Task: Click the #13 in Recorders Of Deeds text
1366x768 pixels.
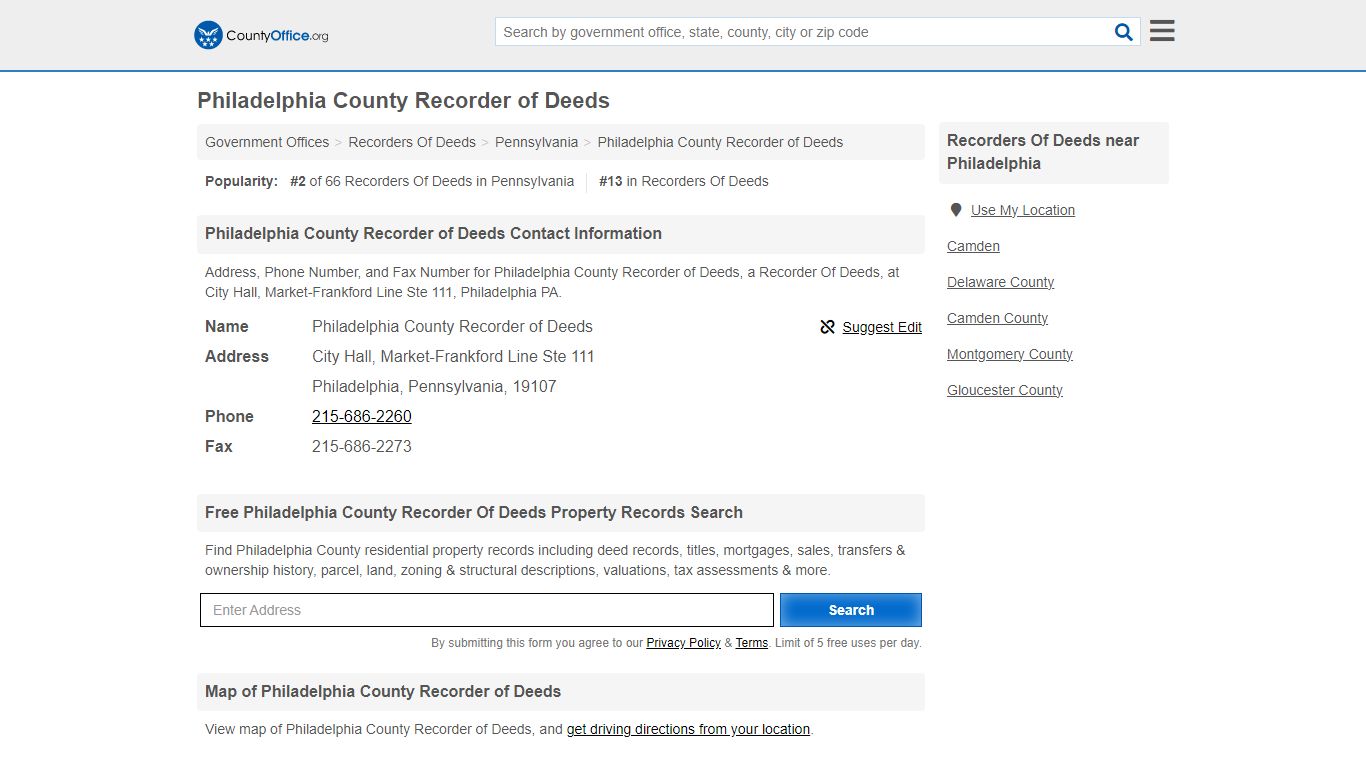Action: [x=684, y=181]
